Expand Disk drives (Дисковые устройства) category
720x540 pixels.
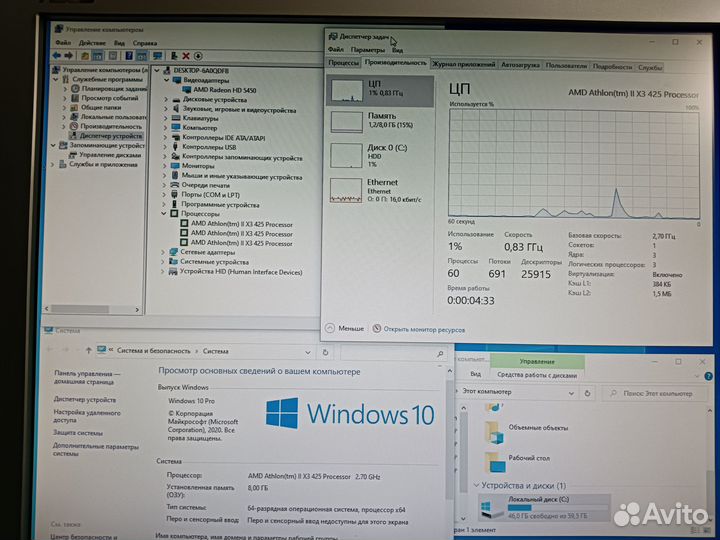(166, 99)
